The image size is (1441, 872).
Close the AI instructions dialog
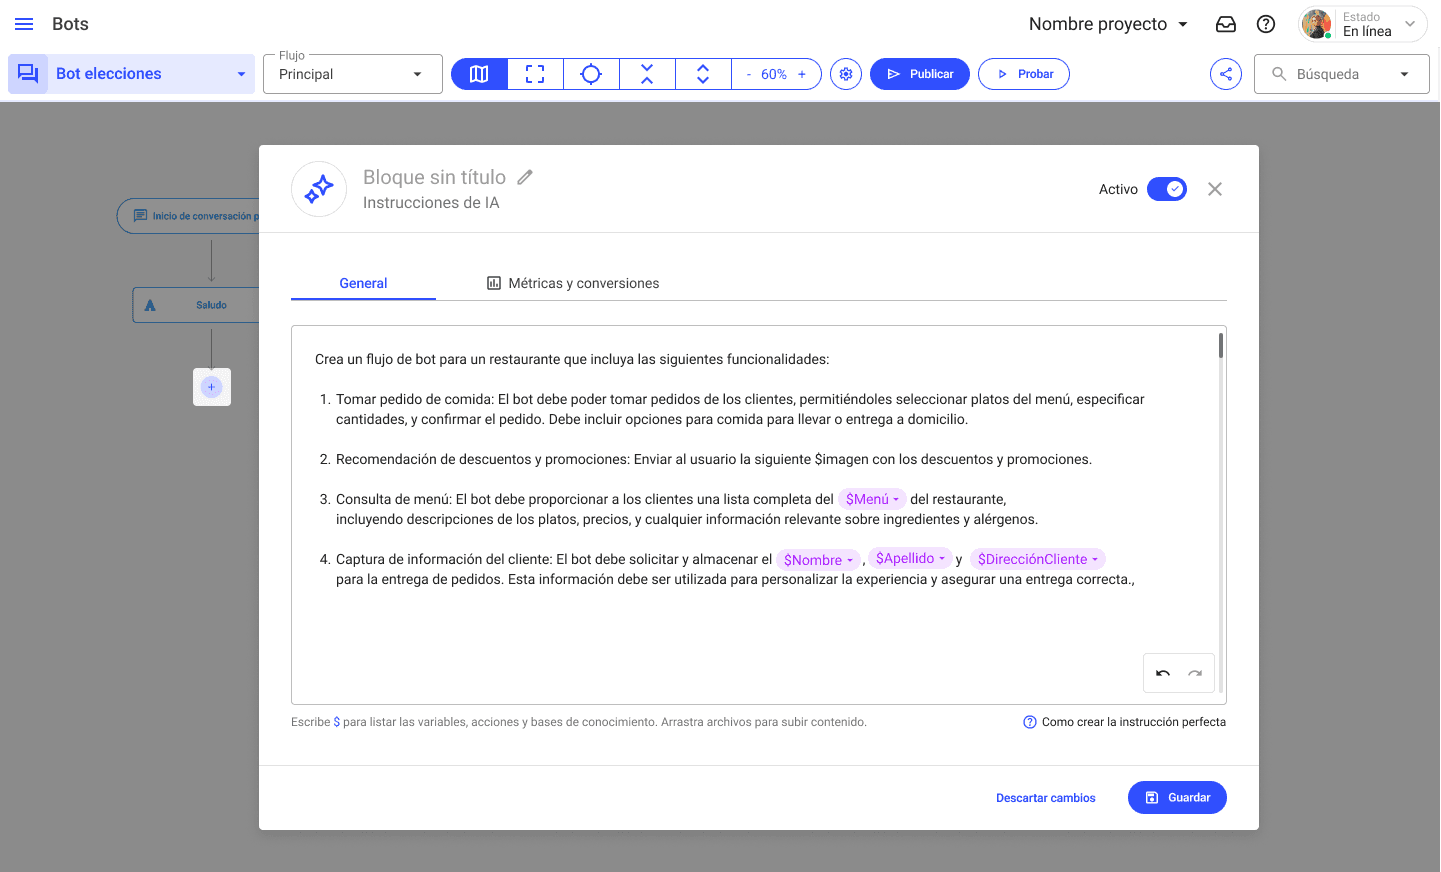1215,189
